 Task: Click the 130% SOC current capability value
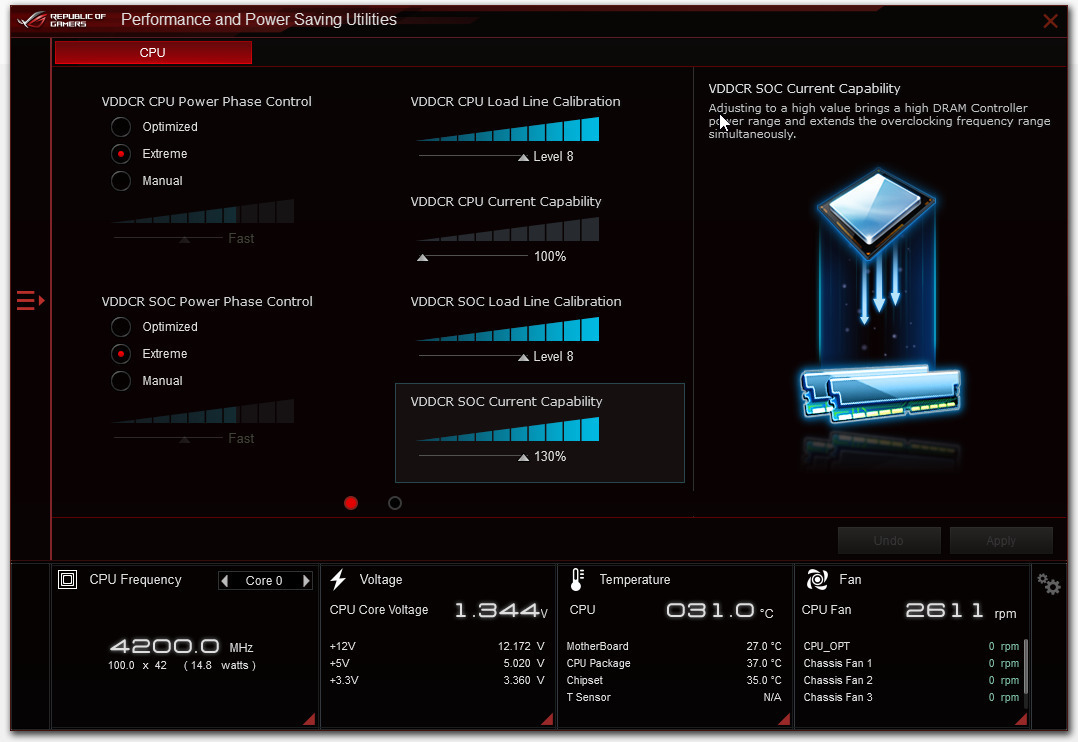point(550,457)
